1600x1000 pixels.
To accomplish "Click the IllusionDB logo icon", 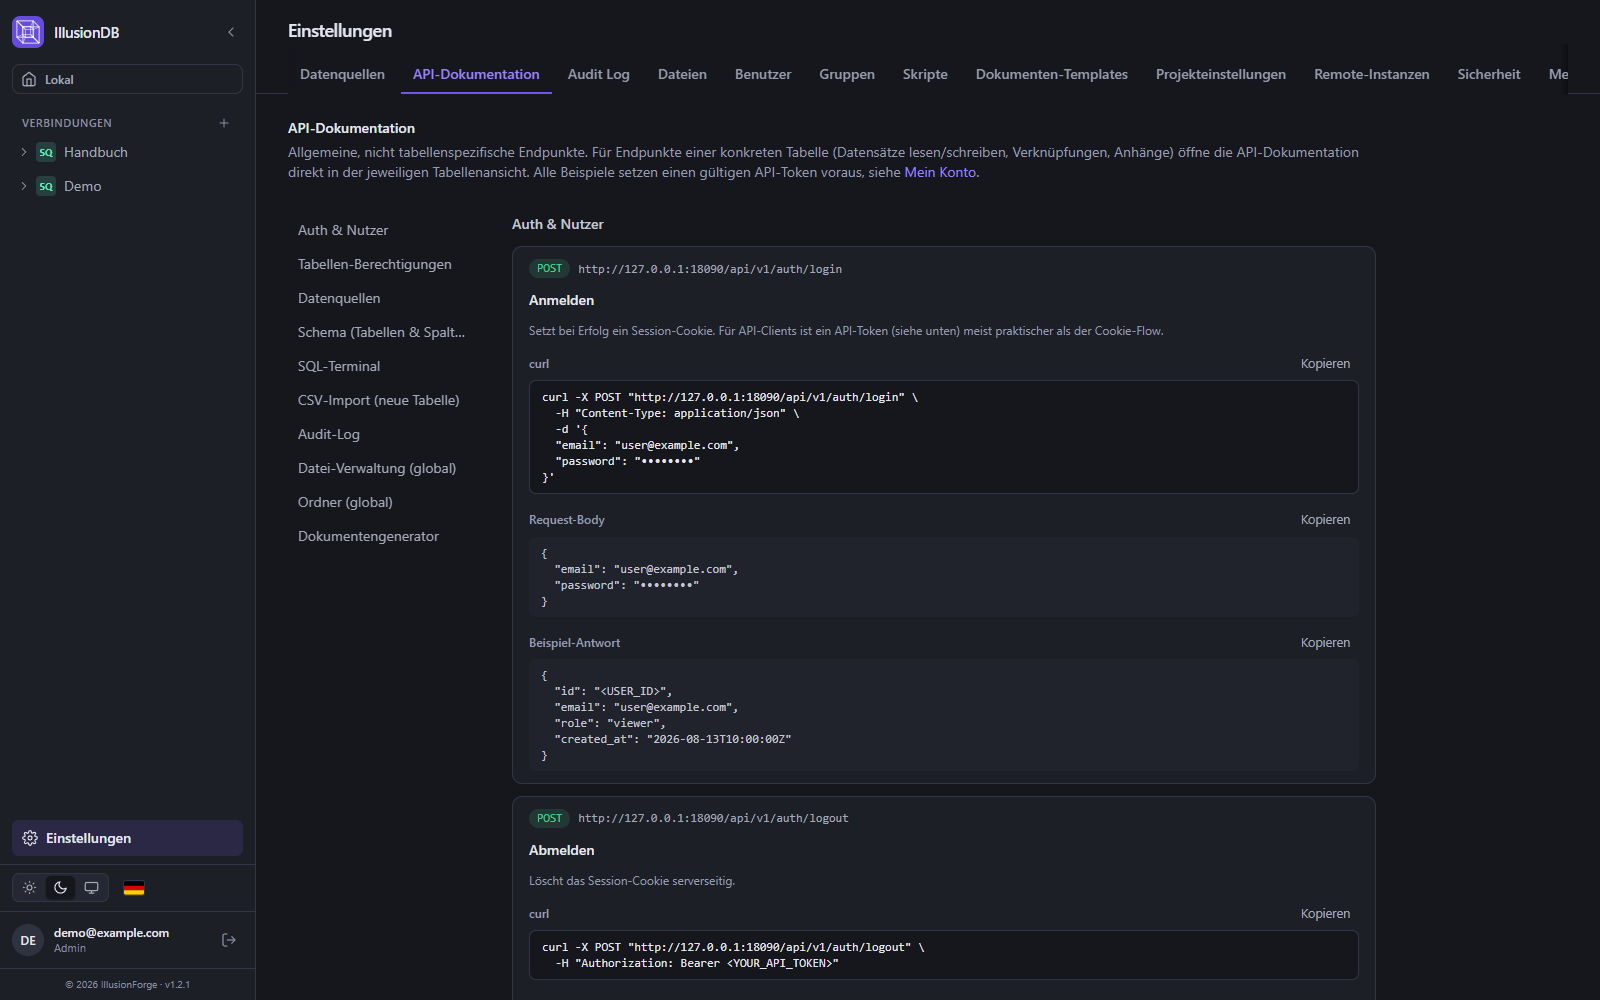I will [28, 32].
